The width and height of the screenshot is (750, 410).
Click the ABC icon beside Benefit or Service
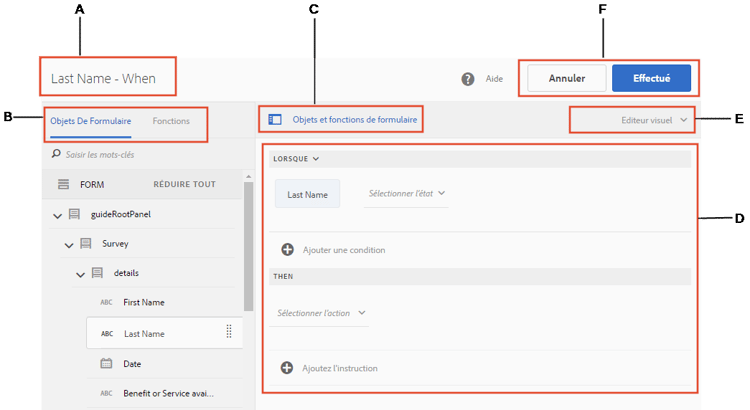click(x=106, y=393)
